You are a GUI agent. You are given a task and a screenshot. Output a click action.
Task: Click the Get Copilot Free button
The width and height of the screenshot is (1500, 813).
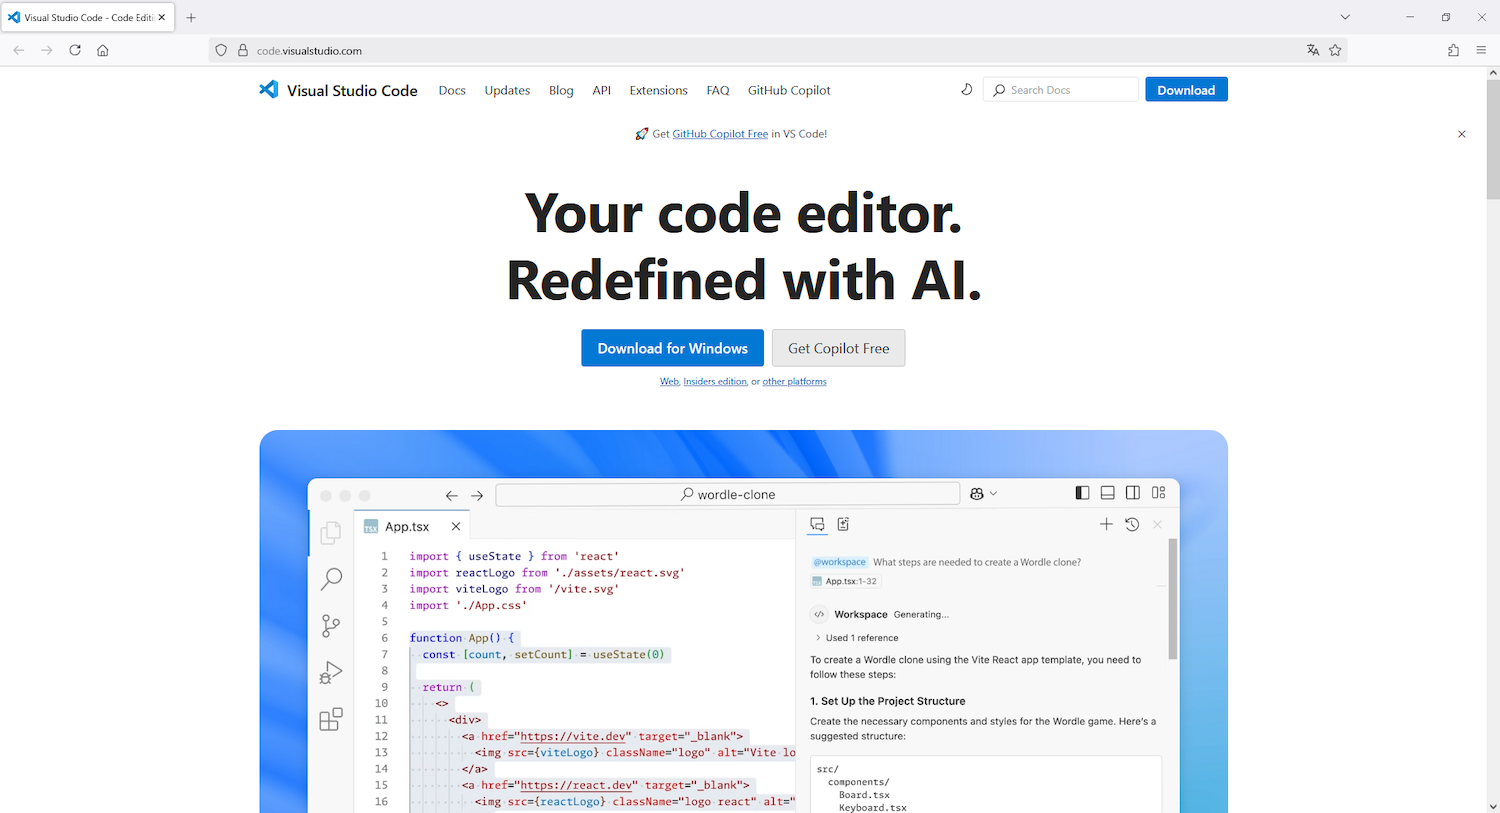[838, 348]
